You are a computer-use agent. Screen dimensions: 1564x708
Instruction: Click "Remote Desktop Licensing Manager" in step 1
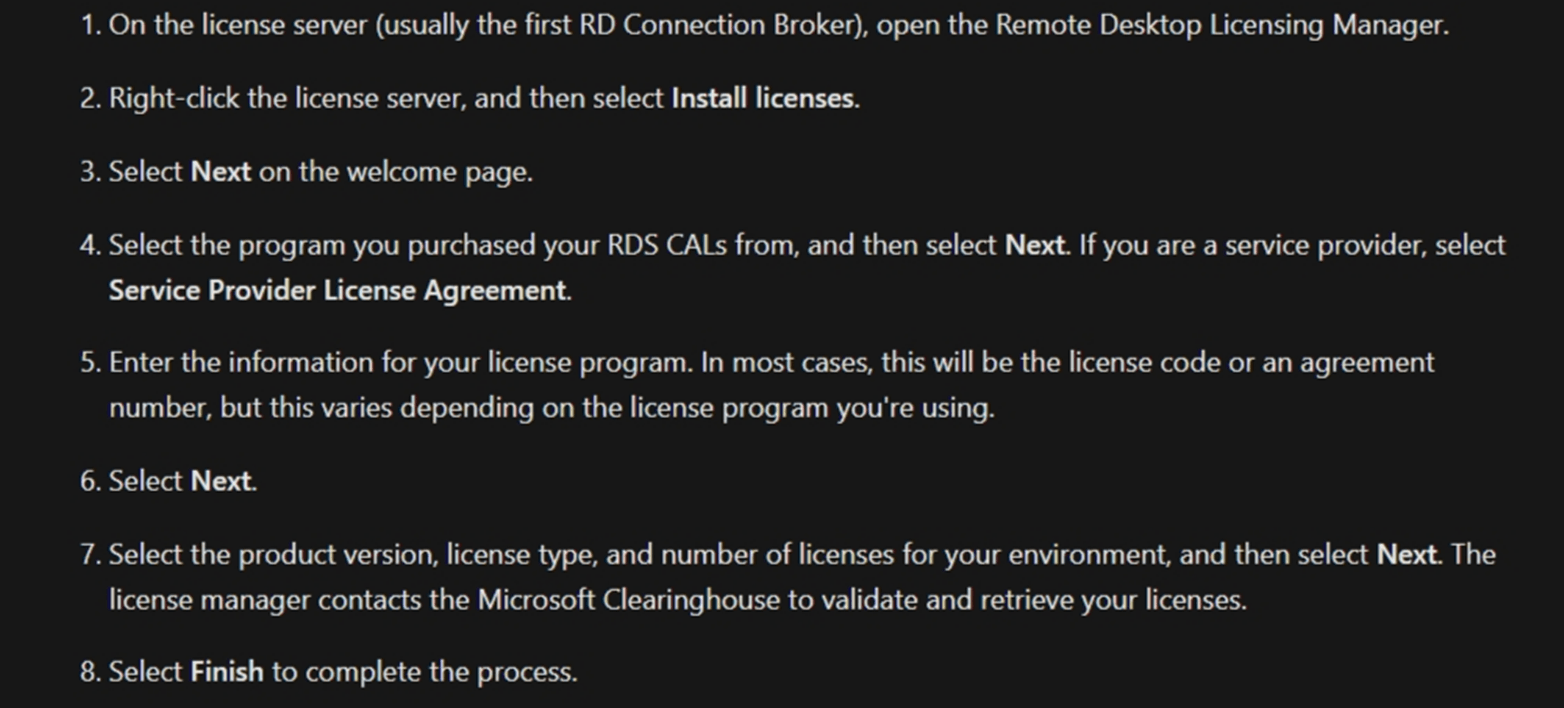tap(1220, 25)
